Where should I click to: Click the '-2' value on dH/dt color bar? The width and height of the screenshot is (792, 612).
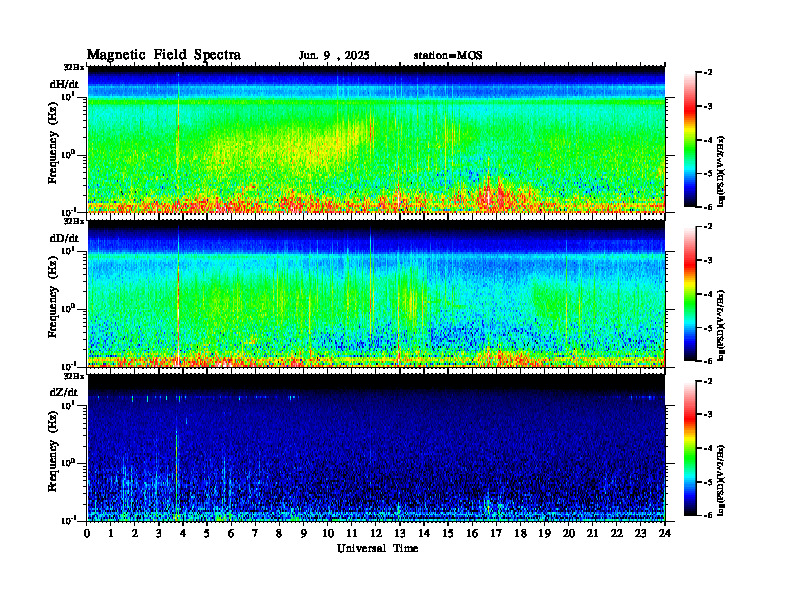click(x=708, y=73)
